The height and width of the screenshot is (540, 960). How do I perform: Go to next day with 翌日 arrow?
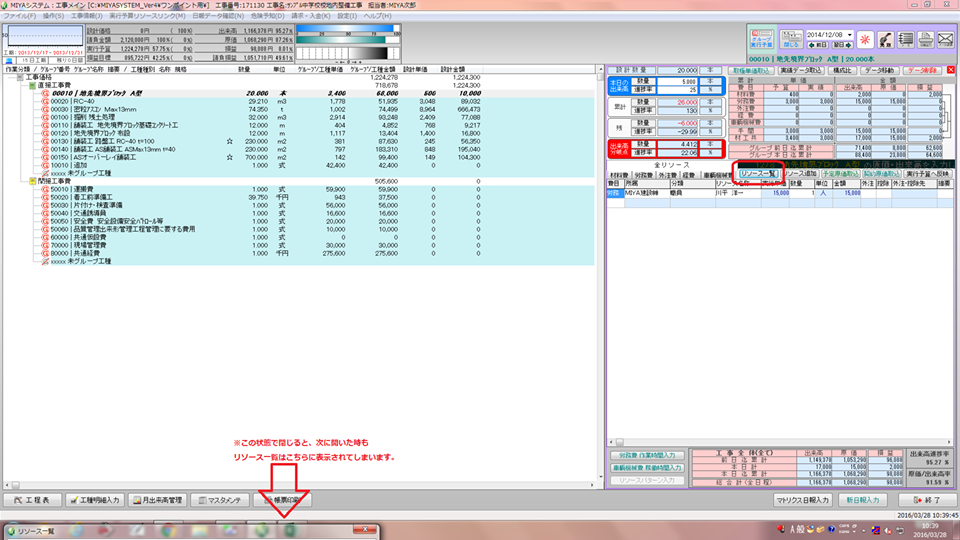[842, 45]
